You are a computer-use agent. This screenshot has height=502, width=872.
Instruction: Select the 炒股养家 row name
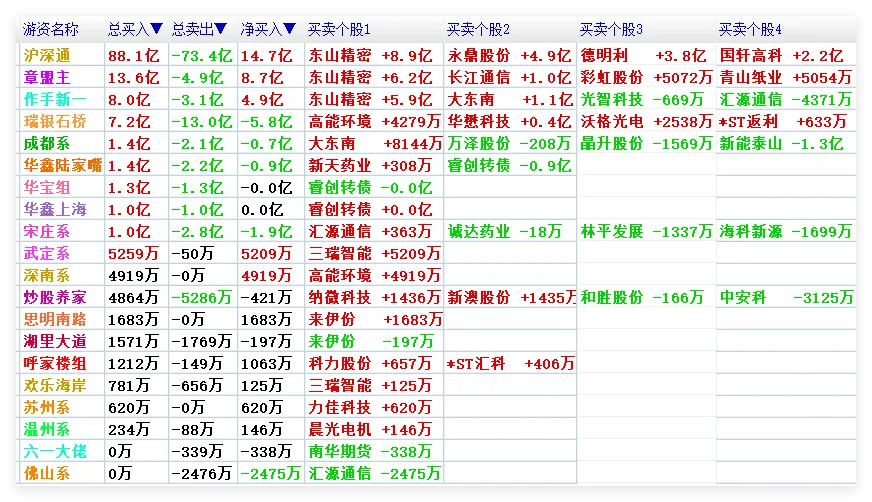pyautogui.click(x=55, y=297)
